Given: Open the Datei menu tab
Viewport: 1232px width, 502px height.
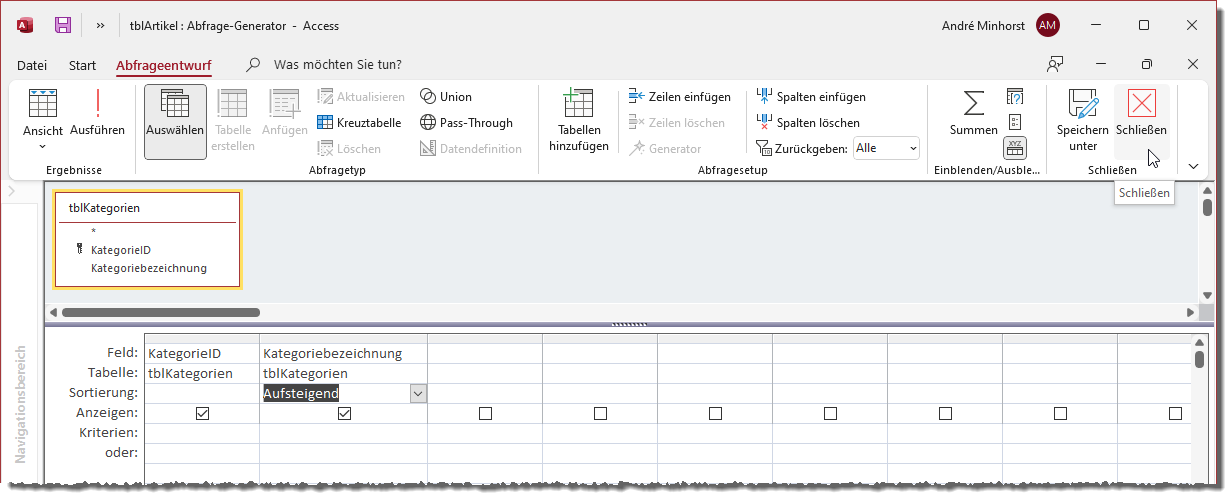Looking at the screenshot, I should point(32,65).
